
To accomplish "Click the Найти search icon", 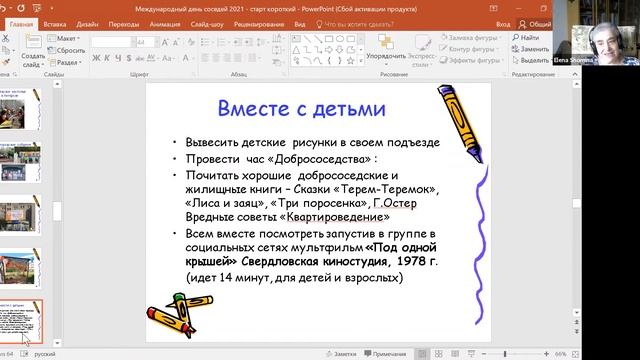I will click(516, 37).
